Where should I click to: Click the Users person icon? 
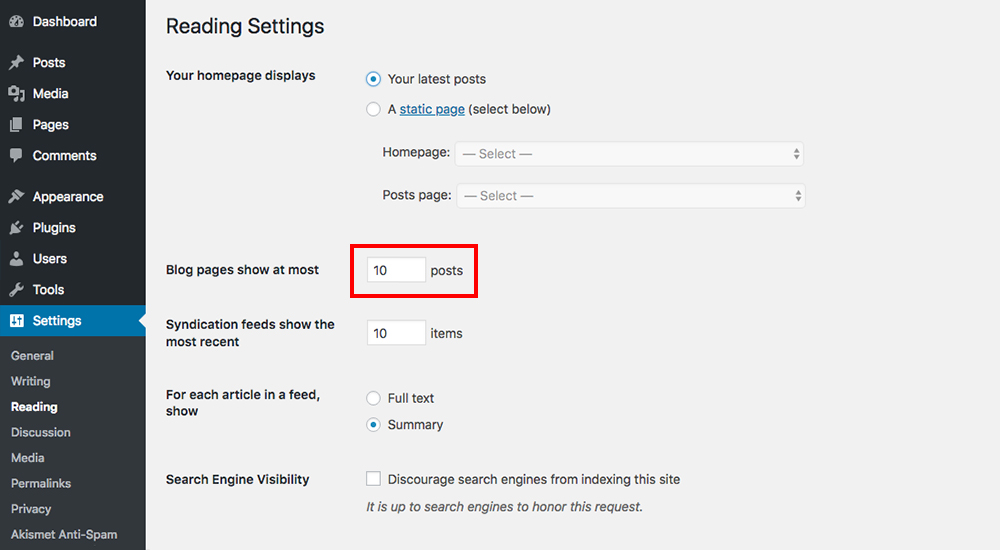[x=16, y=259]
